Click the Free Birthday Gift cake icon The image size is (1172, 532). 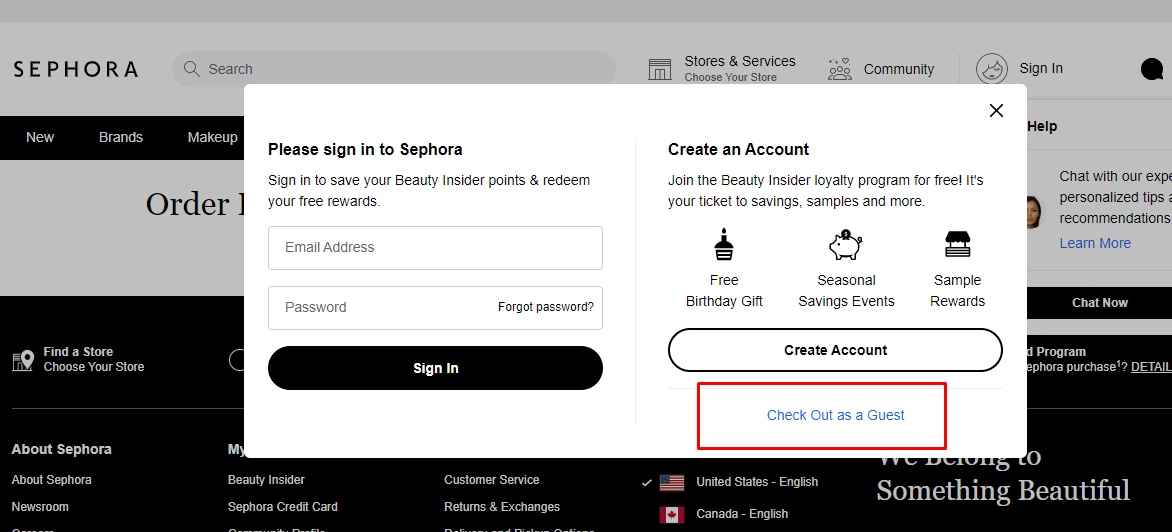click(724, 244)
